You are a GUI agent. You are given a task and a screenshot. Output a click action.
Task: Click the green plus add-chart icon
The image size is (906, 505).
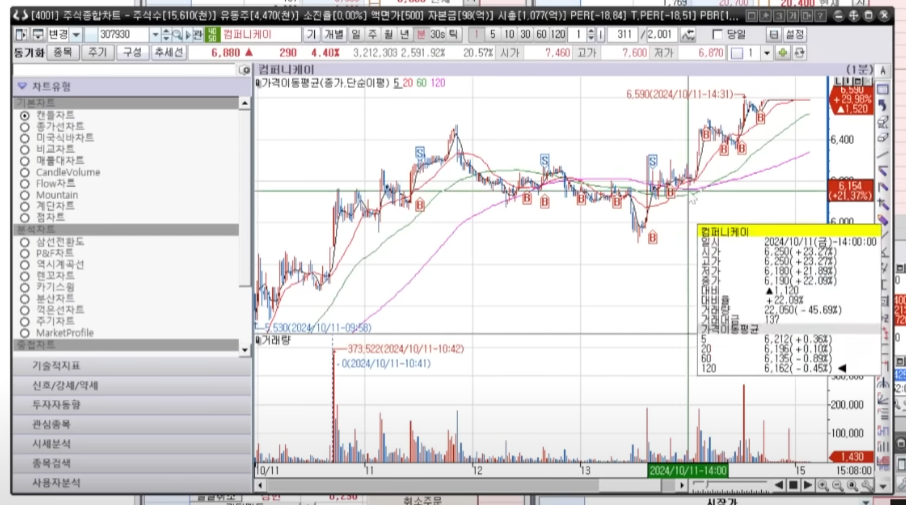click(x=783, y=53)
